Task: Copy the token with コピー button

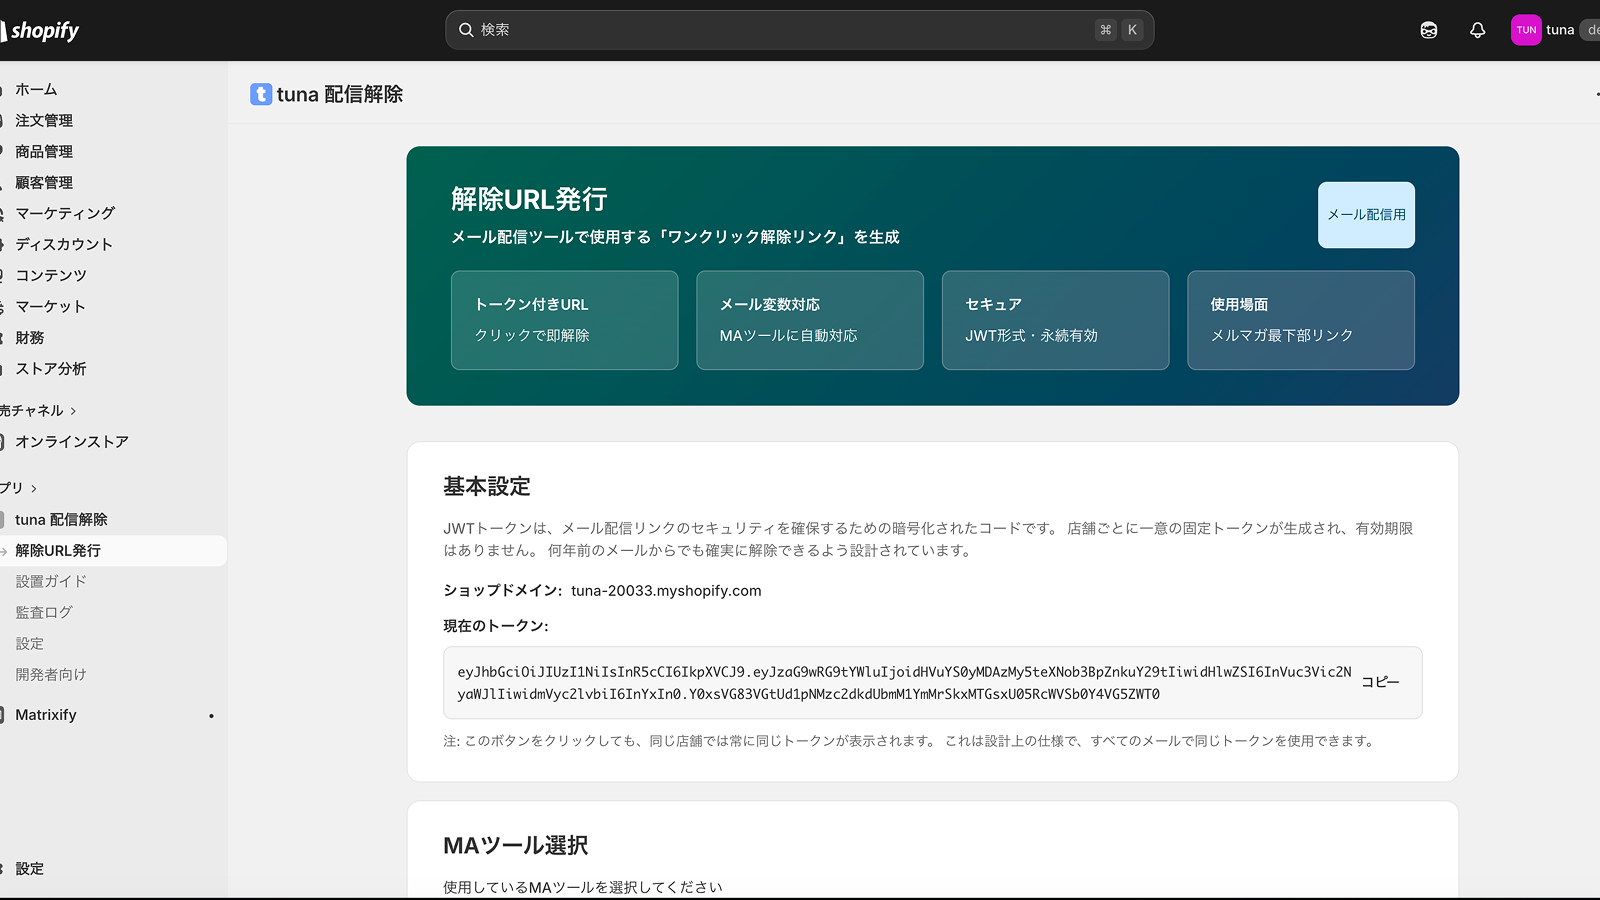Action: coord(1380,682)
